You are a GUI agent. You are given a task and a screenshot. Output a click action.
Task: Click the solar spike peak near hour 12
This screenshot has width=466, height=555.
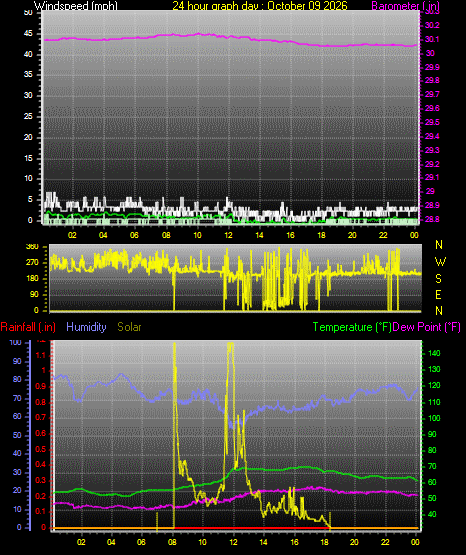pyautogui.click(x=230, y=344)
